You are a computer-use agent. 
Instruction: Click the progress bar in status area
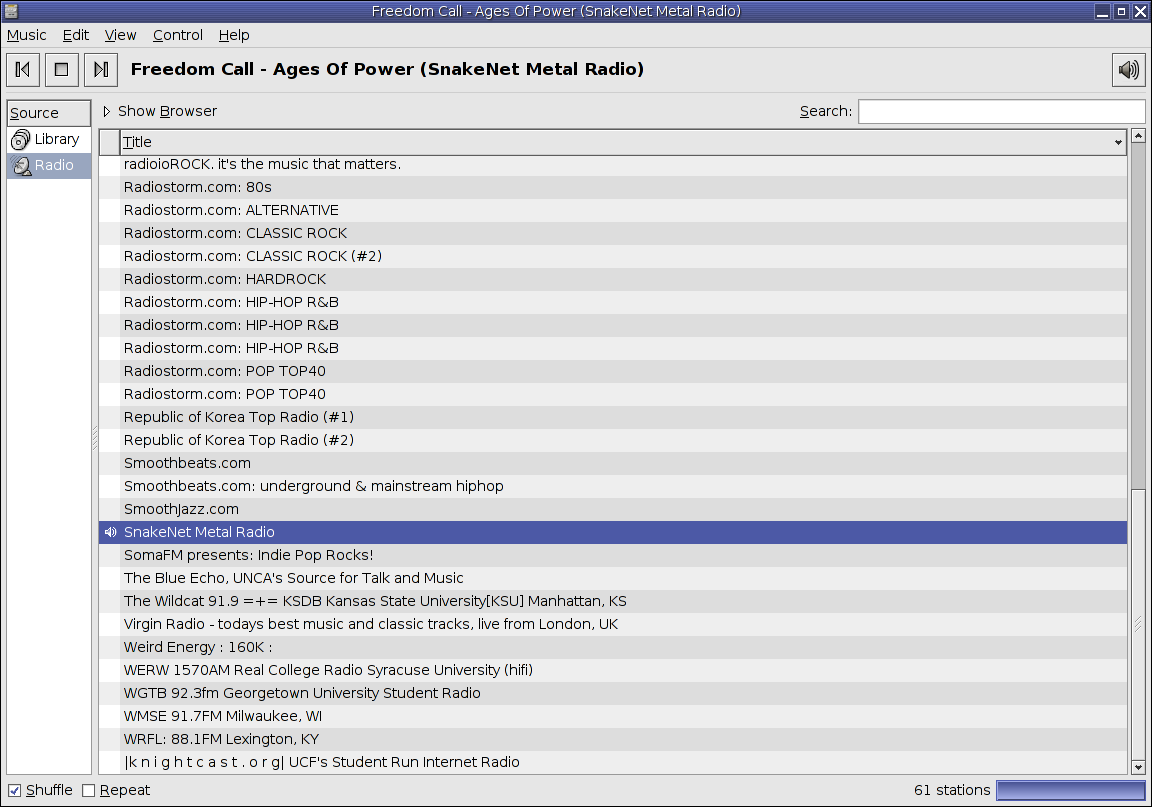[x=1071, y=790]
